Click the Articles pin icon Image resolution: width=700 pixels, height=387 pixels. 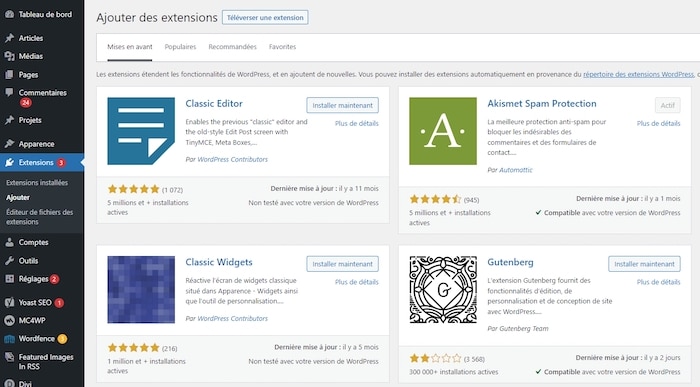(x=9, y=38)
